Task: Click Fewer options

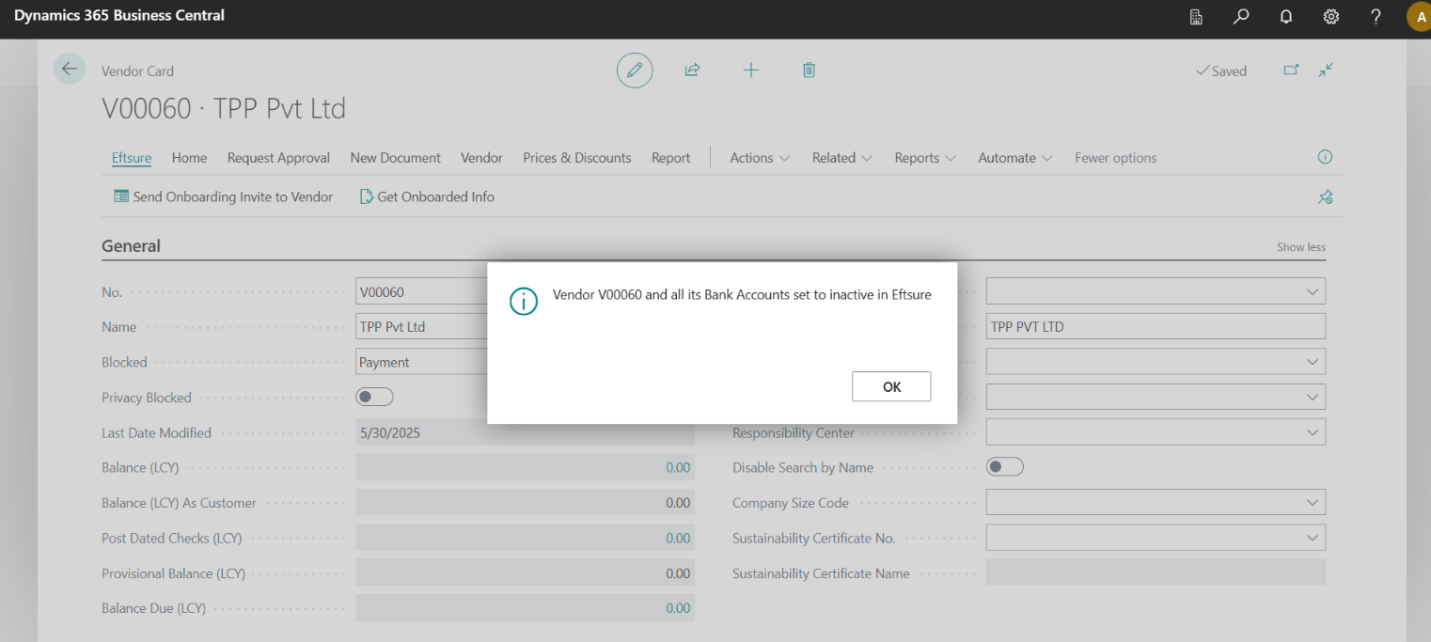Action: pyautogui.click(x=1115, y=158)
